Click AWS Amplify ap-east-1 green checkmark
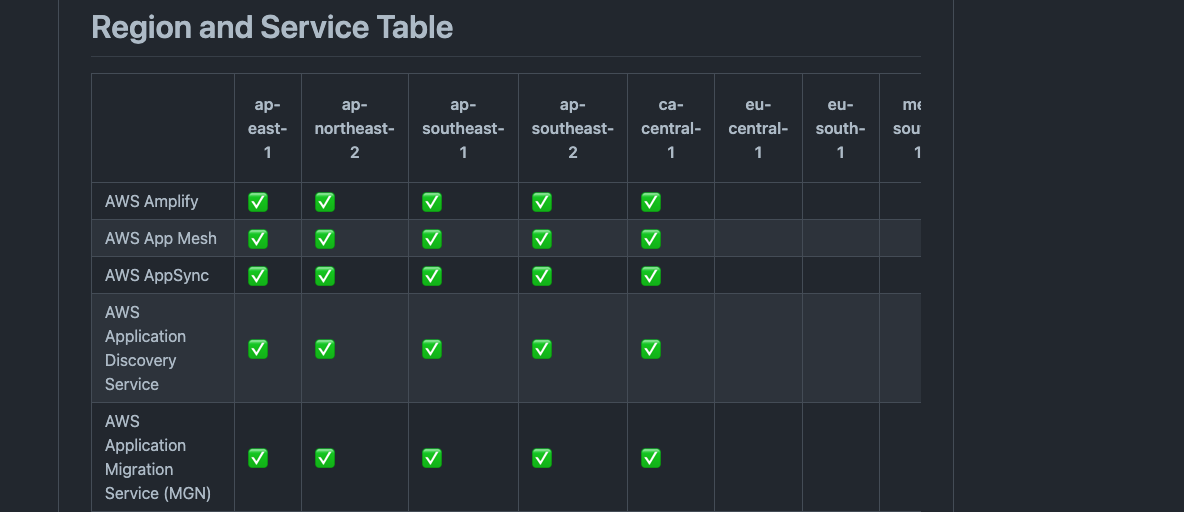Viewport: 1184px width, 512px height. click(x=258, y=202)
